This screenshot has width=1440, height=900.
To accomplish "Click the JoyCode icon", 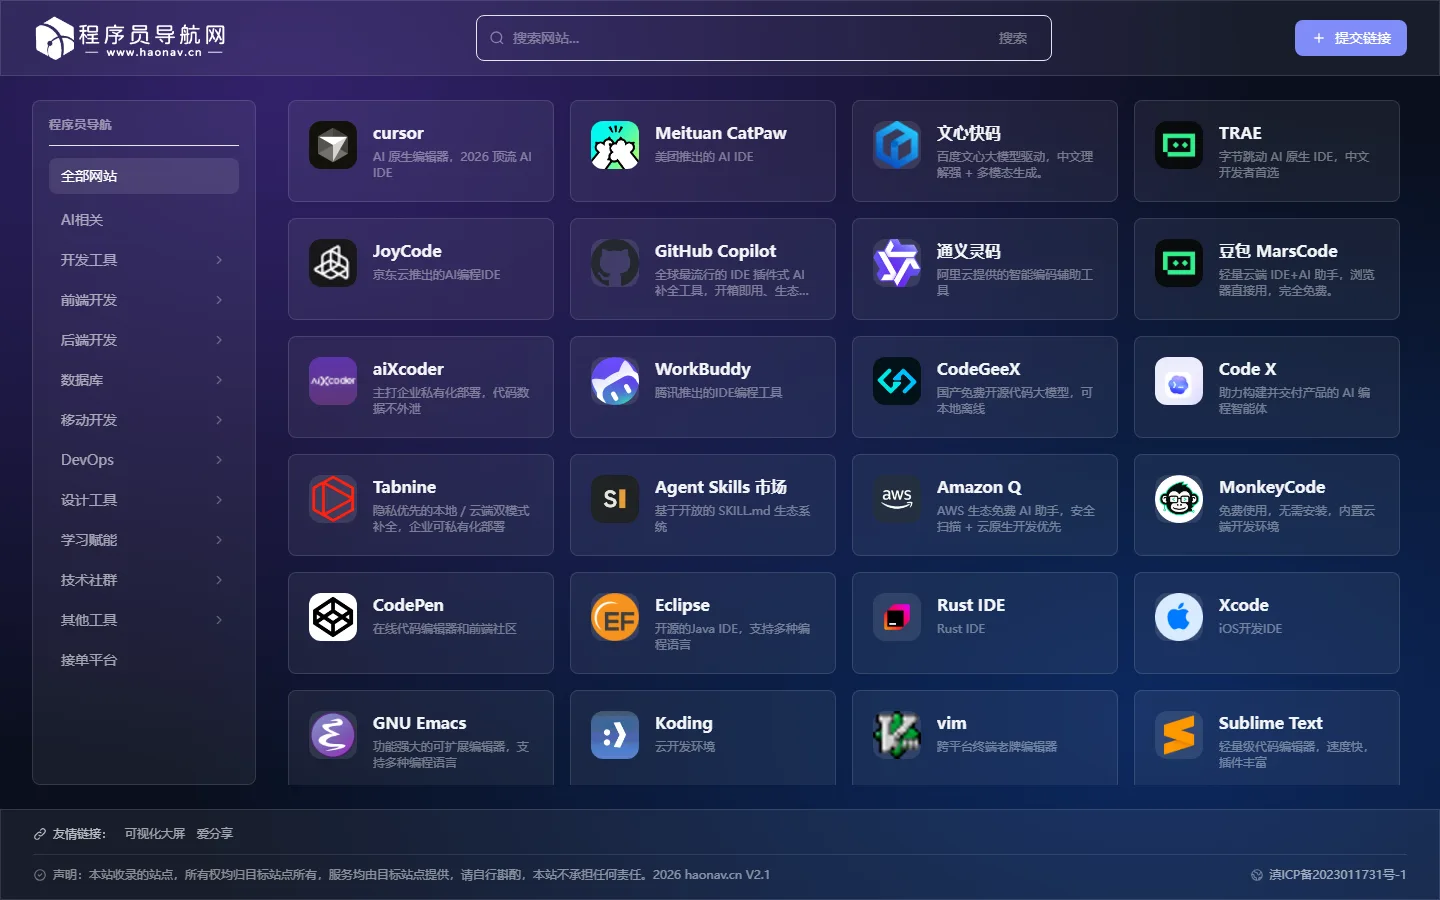I will (x=333, y=263).
